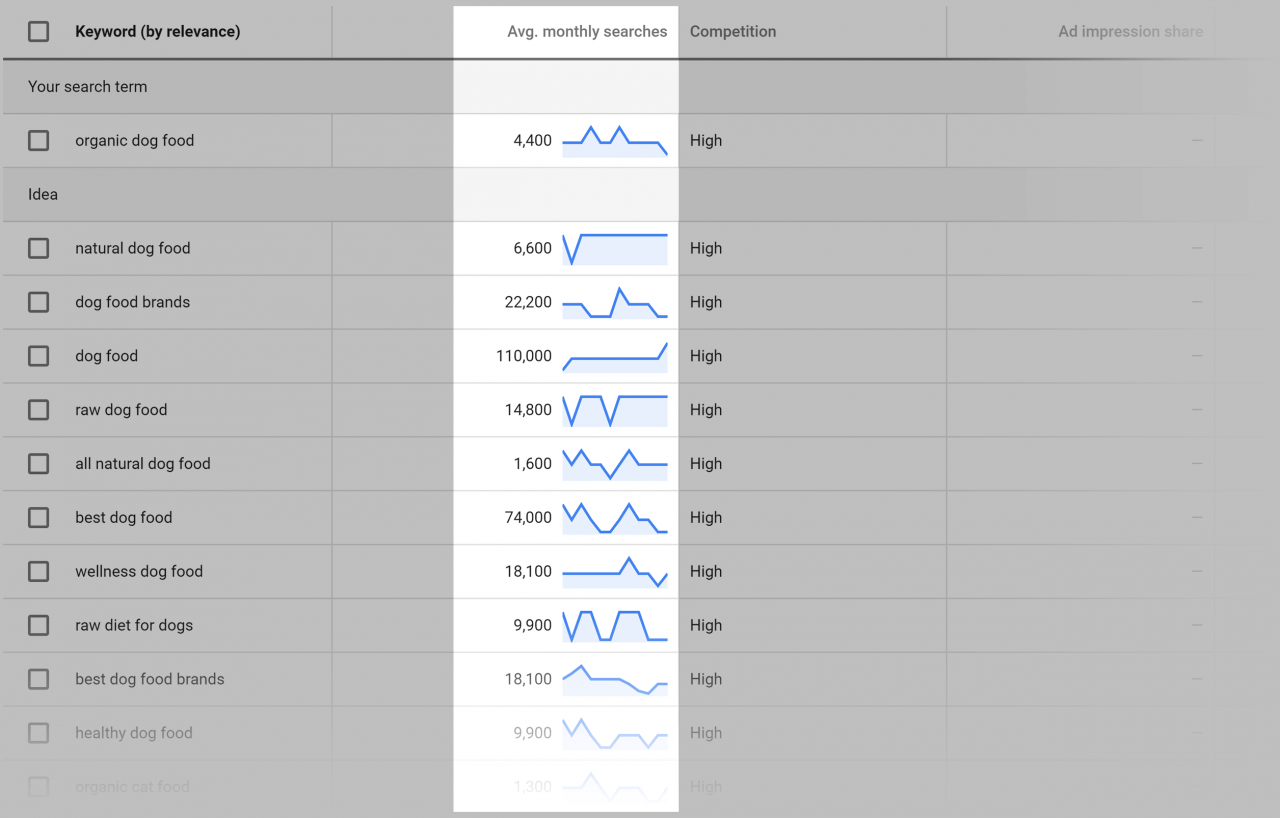Viewport: 1280px width, 818px height.
Task: Click the best dog food brands keyword
Action: (149, 680)
